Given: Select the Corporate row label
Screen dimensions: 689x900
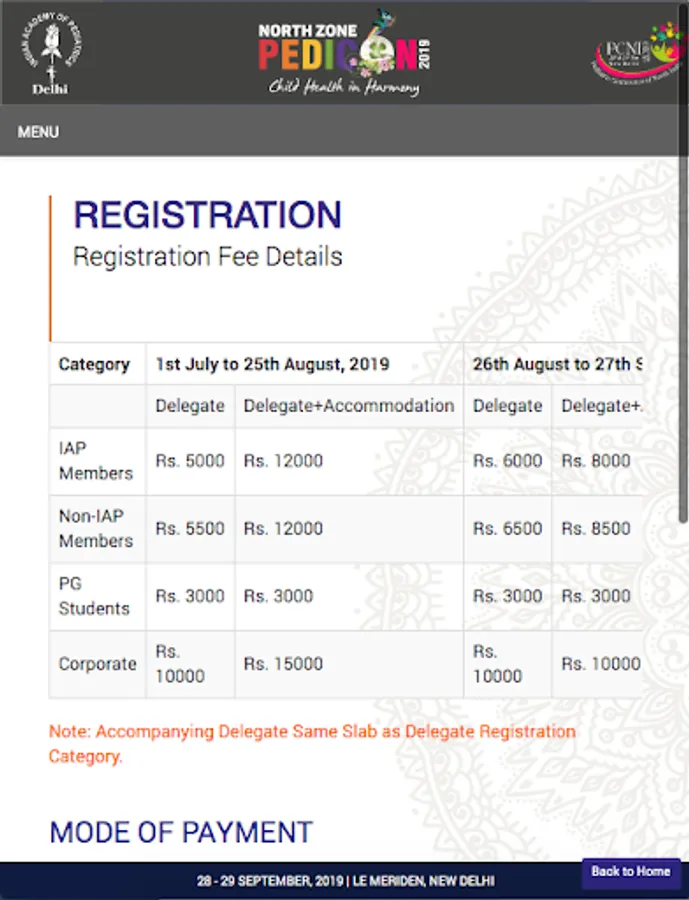Looking at the screenshot, I should pos(97,664).
